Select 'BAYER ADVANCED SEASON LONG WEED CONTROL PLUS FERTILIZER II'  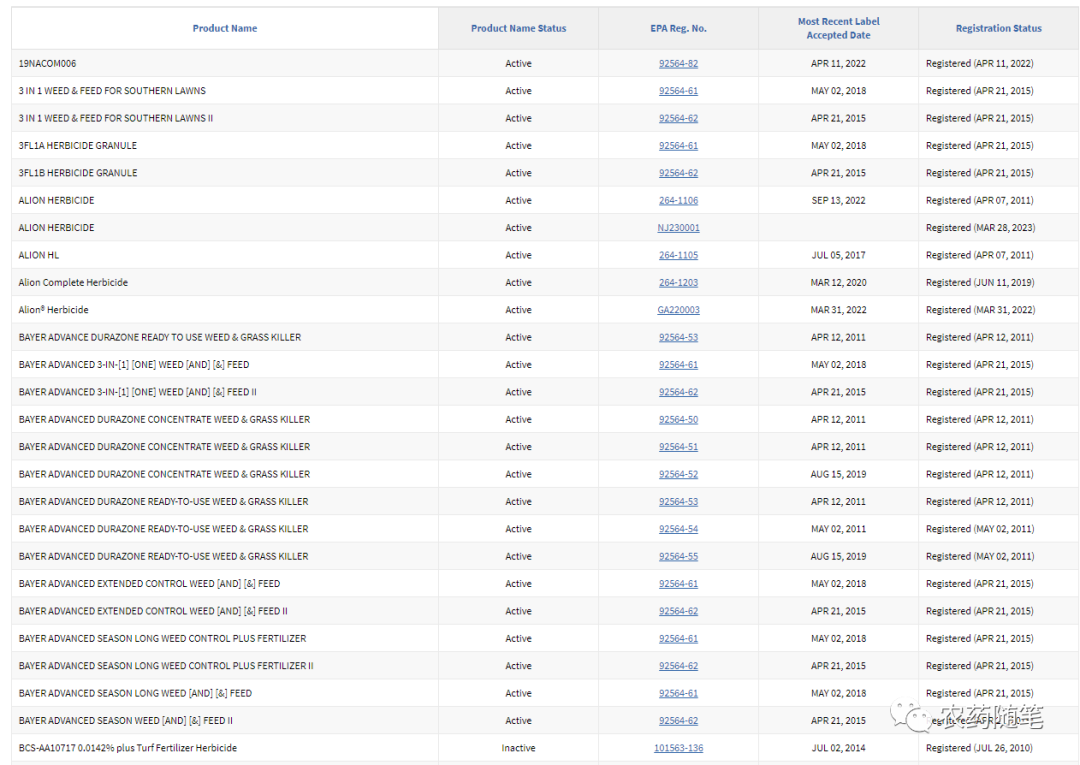[x=166, y=666]
